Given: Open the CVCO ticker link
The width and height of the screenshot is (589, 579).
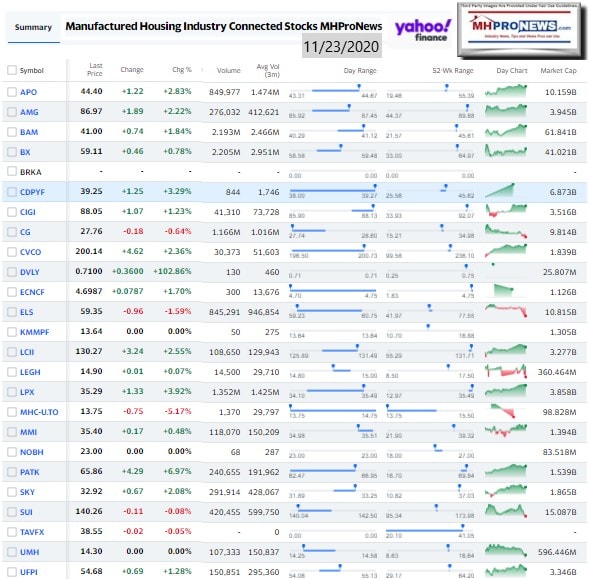Looking at the screenshot, I should (30, 252).
